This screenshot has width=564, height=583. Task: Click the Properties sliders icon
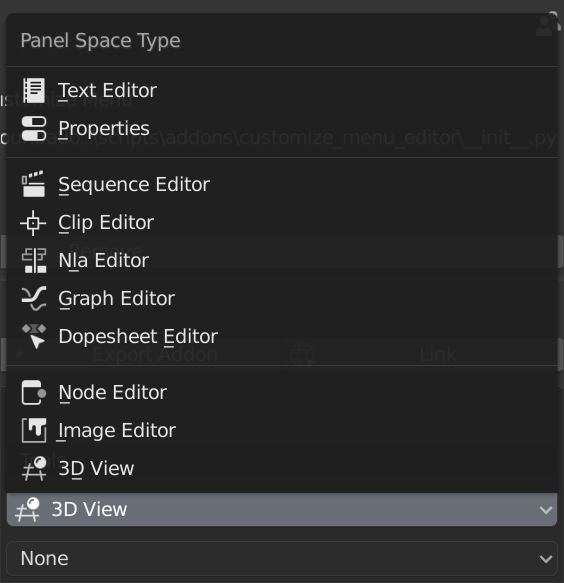coord(33,129)
